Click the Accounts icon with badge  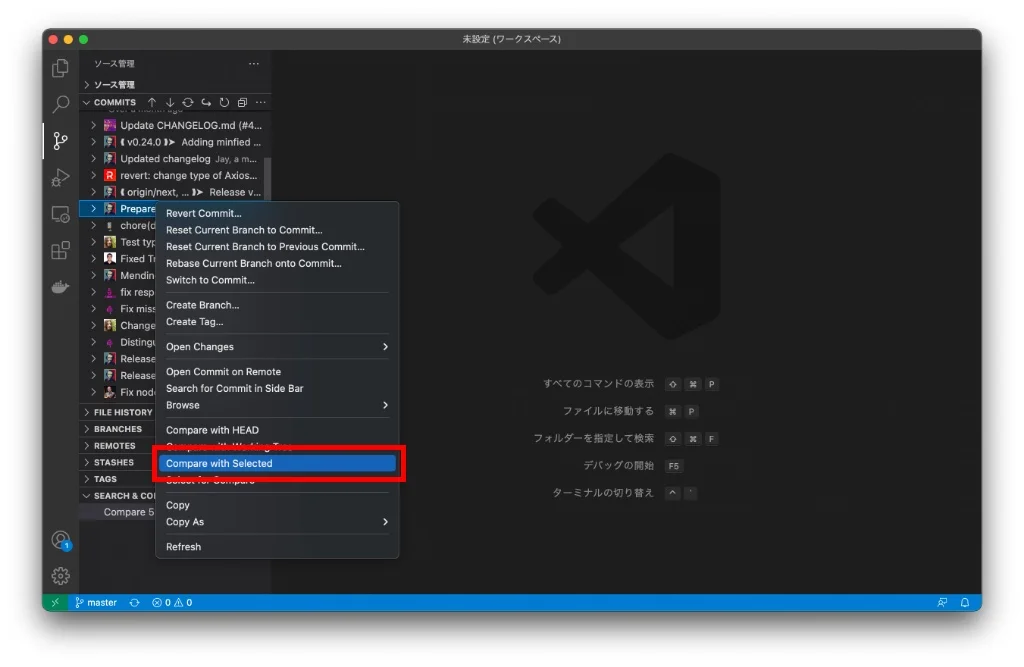point(60,540)
